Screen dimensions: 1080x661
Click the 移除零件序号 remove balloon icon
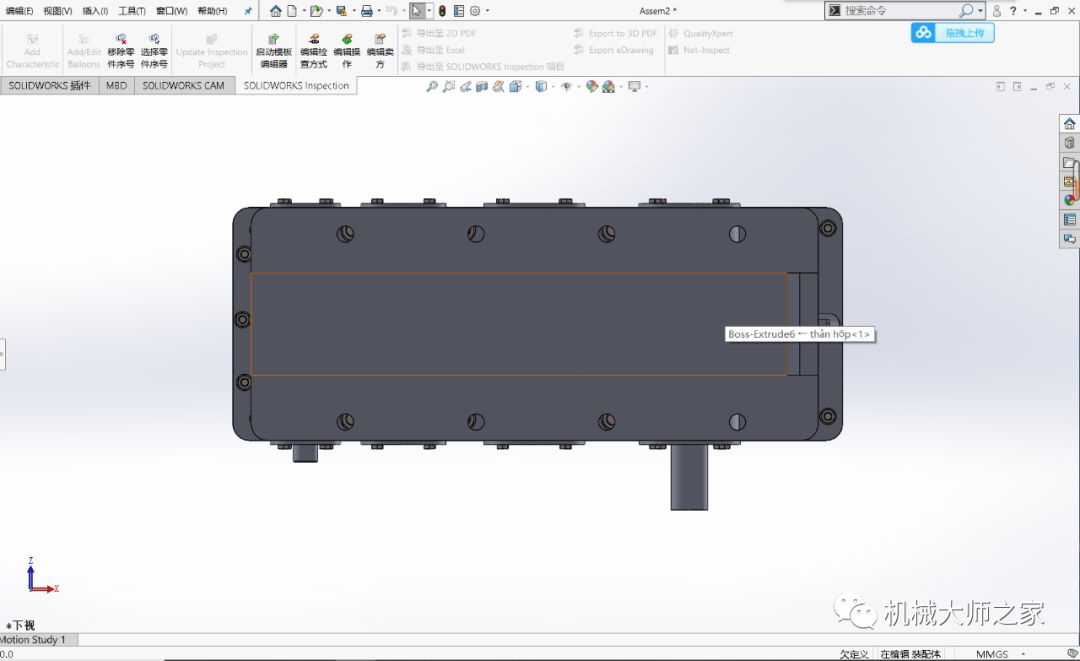[120, 40]
